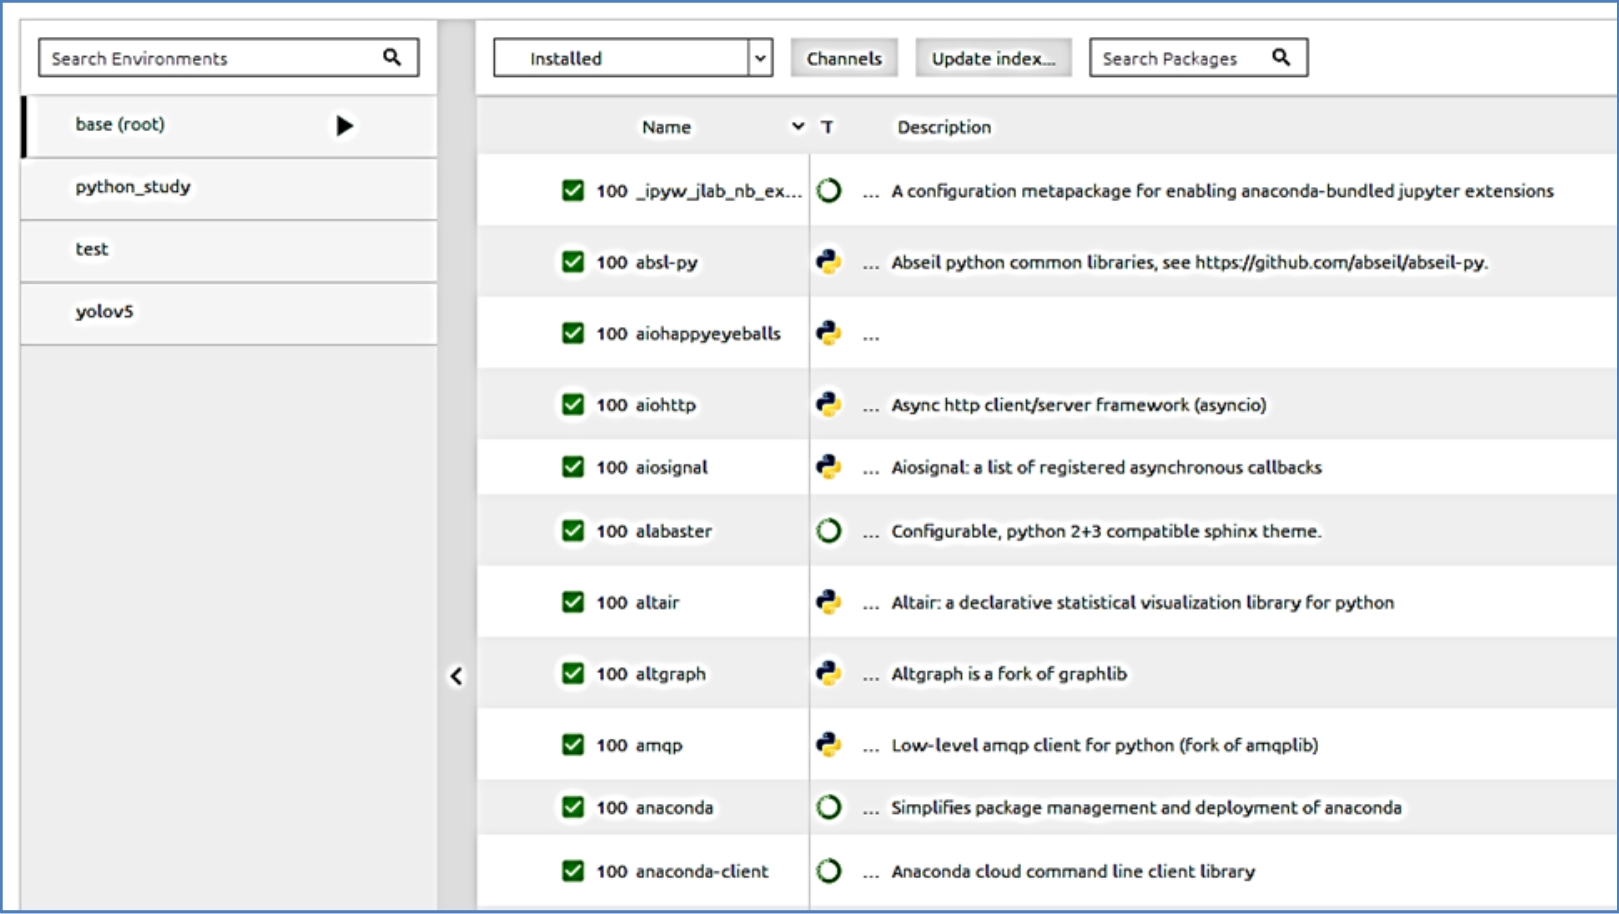Click the package name amqp
The height and width of the screenshot is (914, 1619).
tap(659, 745)
